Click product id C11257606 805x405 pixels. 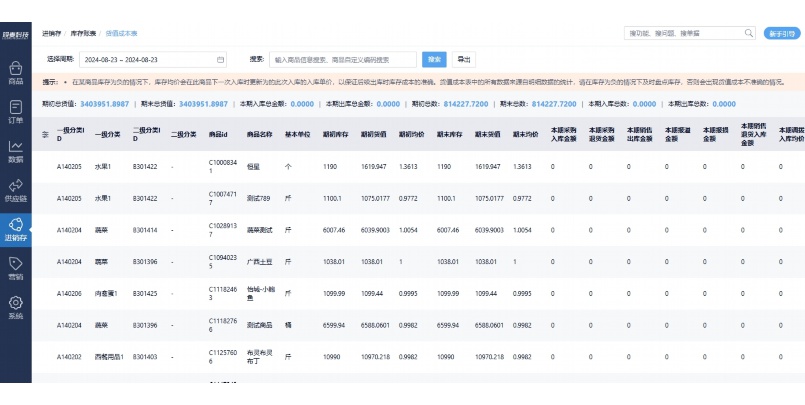click(223, 357)
